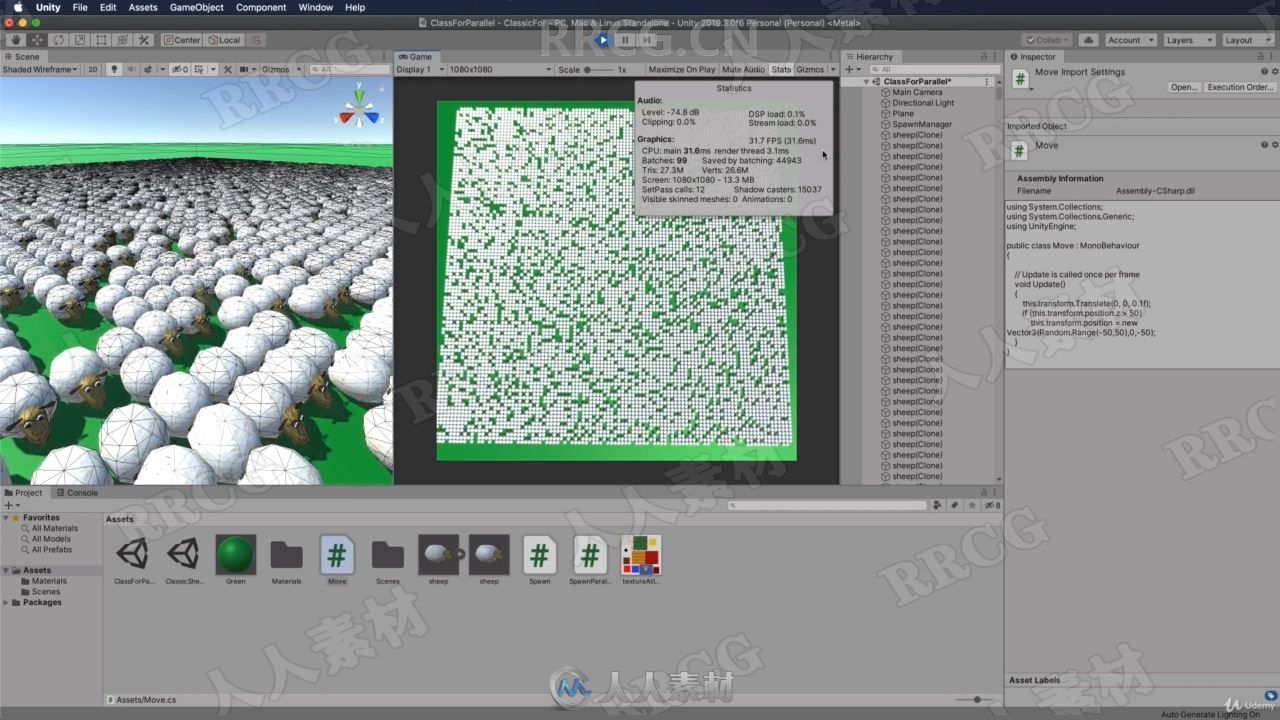Click the Pause button
The image size is (1280, 720).
tap(625, 40)
